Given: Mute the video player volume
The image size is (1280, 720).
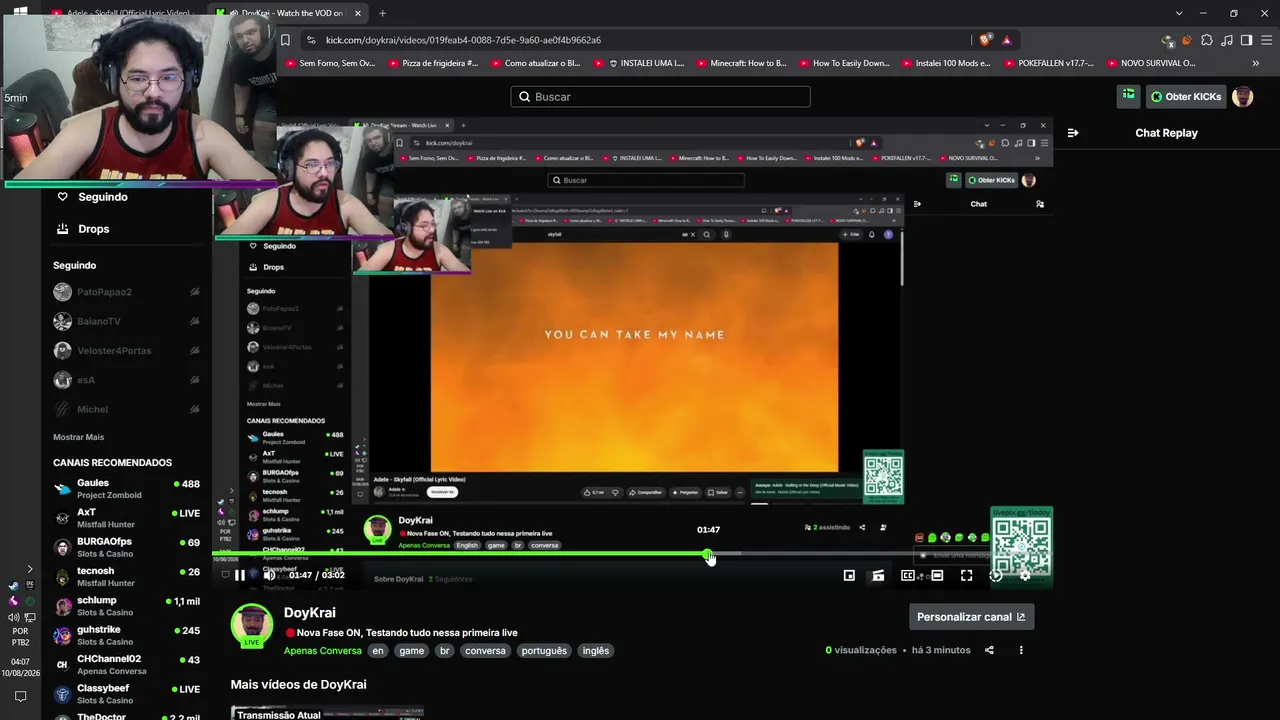Looking at the screenshot, I should click(x=269, y=575).
